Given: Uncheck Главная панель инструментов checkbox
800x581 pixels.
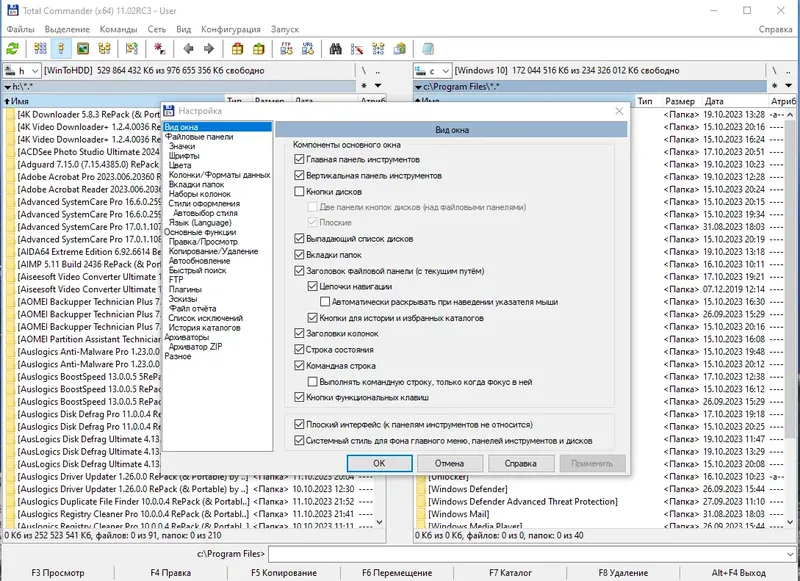Looking at the screenshot, I should coord(299,160).
